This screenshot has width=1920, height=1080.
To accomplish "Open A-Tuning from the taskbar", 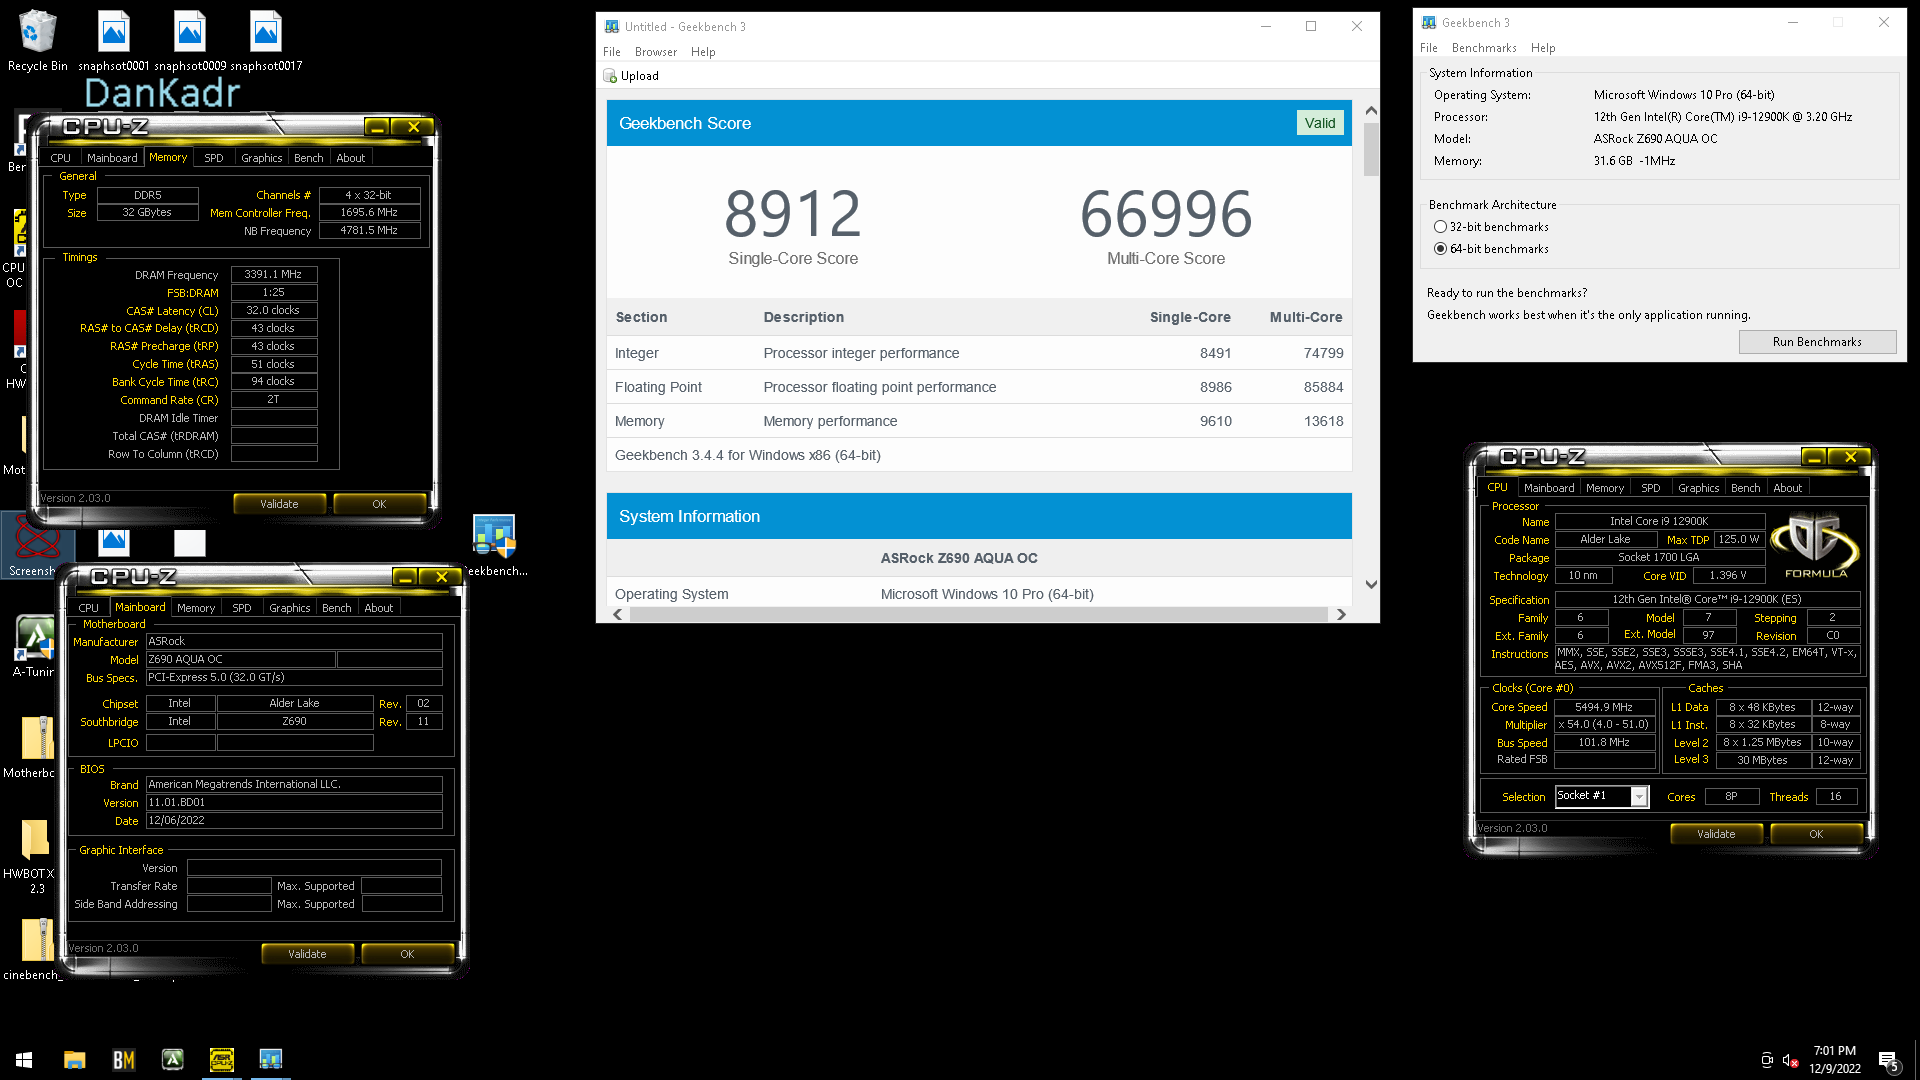I will pyautogui.click(x=173, y=1059).
